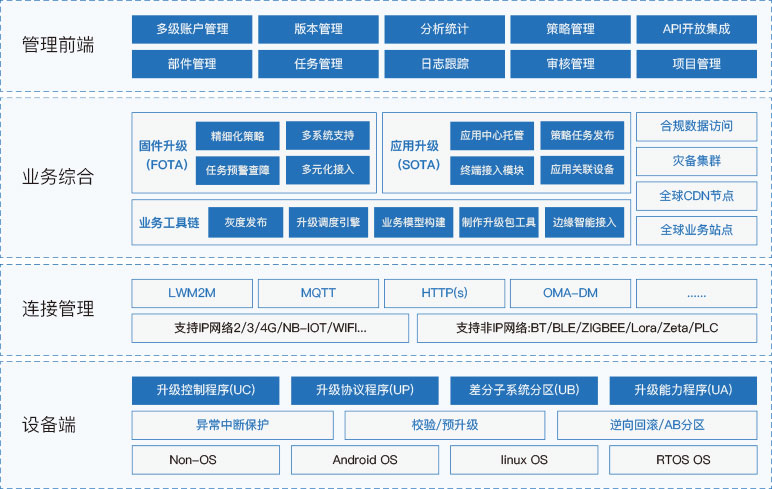Select the Android OS box
Image resolution: width=772 pixels, height=489 pixels.
[365, 460]
